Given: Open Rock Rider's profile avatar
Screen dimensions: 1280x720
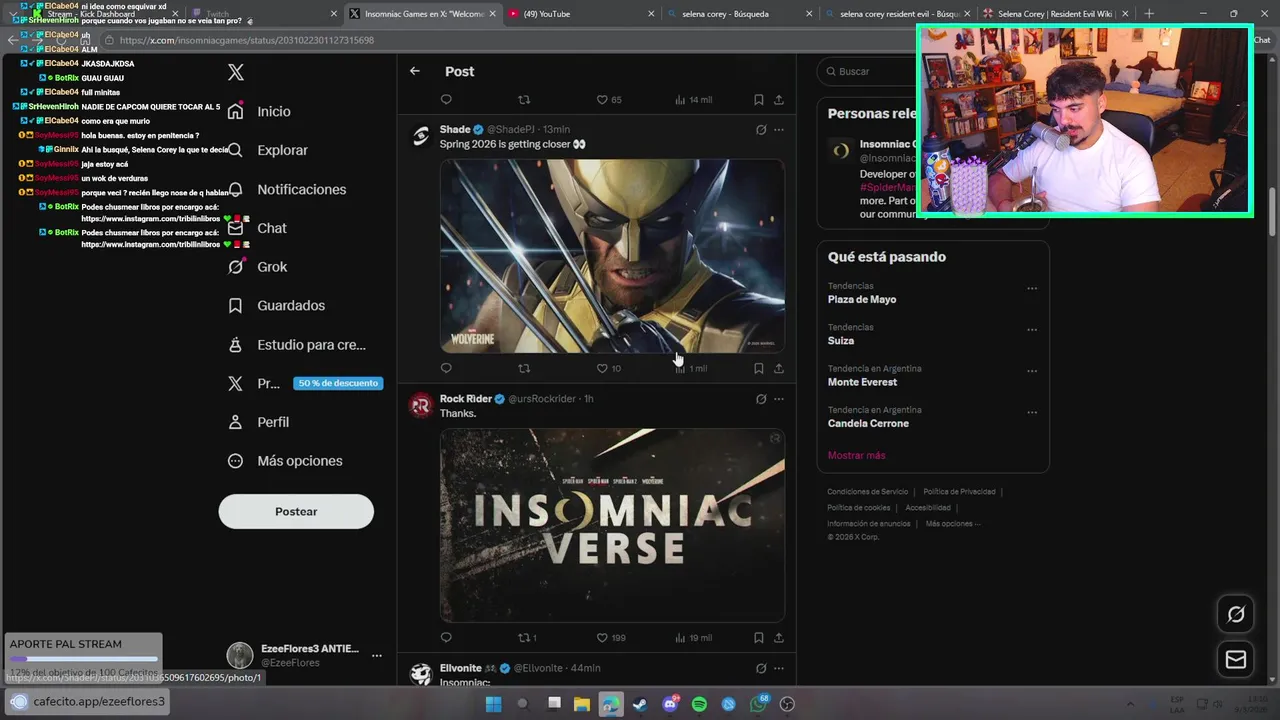Looking at the screenshot, I should 421,405.
